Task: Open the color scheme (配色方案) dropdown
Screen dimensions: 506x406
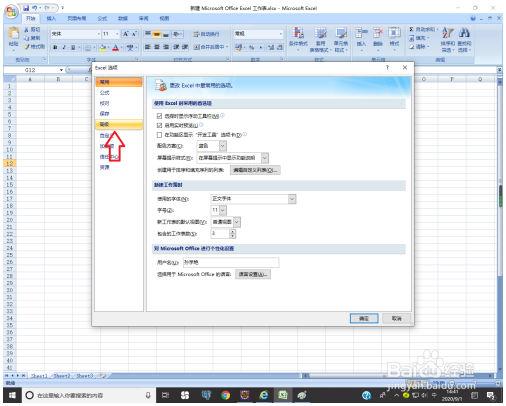Action: pyautogui.click(x=223, y=146)
